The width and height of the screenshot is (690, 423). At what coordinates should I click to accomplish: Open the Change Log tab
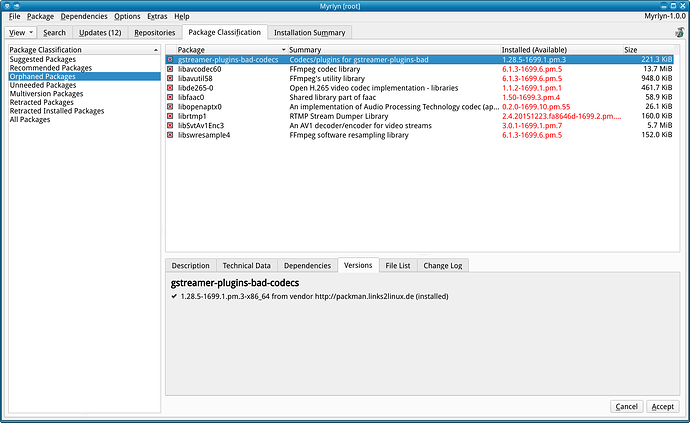(x=443, y=265)
